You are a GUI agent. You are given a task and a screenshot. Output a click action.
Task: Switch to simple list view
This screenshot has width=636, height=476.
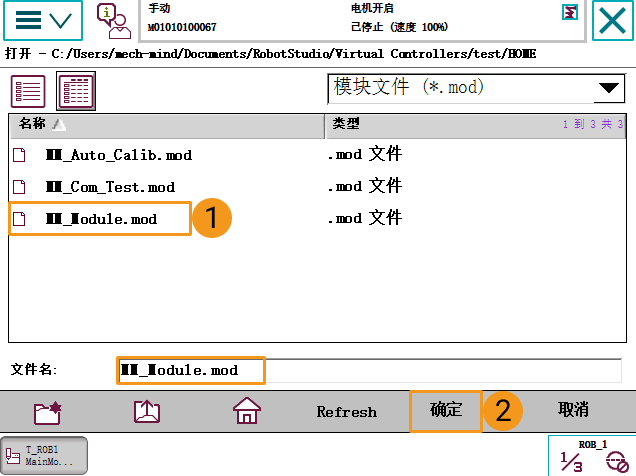coord(28,91)
